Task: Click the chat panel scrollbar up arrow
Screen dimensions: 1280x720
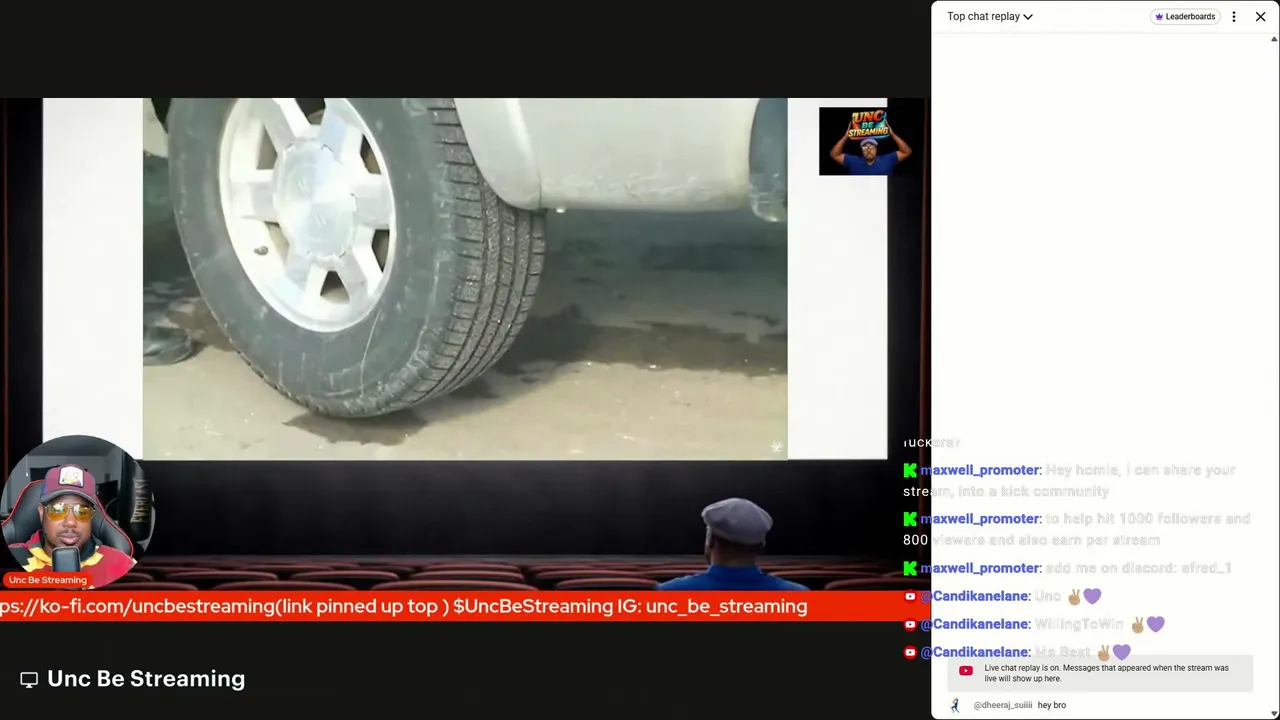Action: [1274, 39]
